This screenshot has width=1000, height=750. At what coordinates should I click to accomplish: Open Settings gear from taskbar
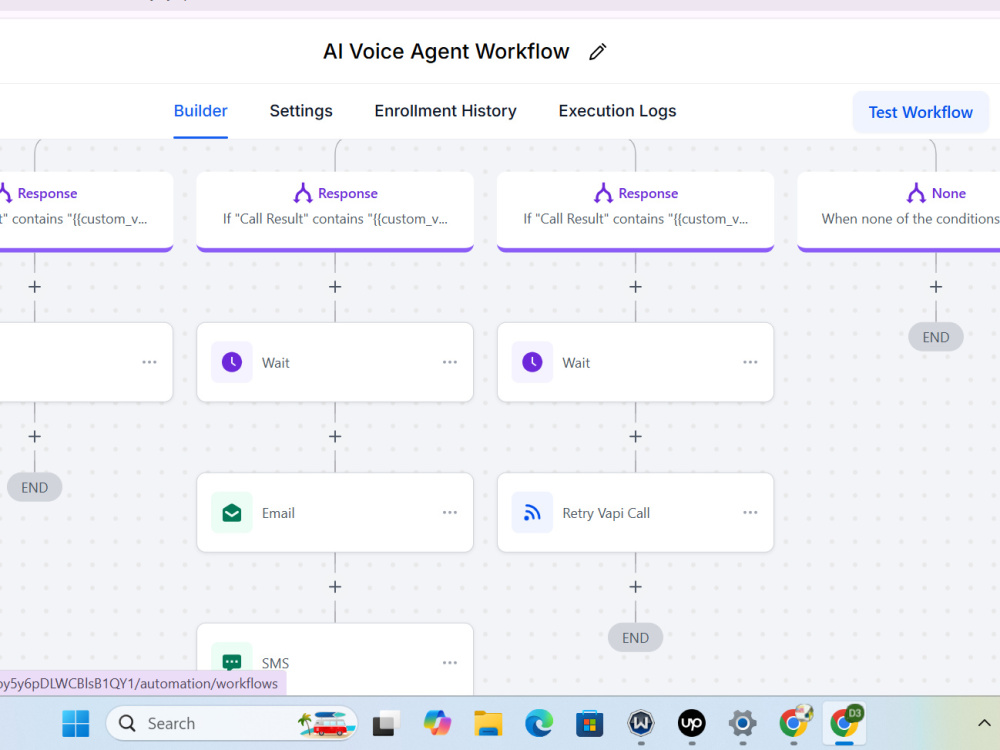click(742, 723)
